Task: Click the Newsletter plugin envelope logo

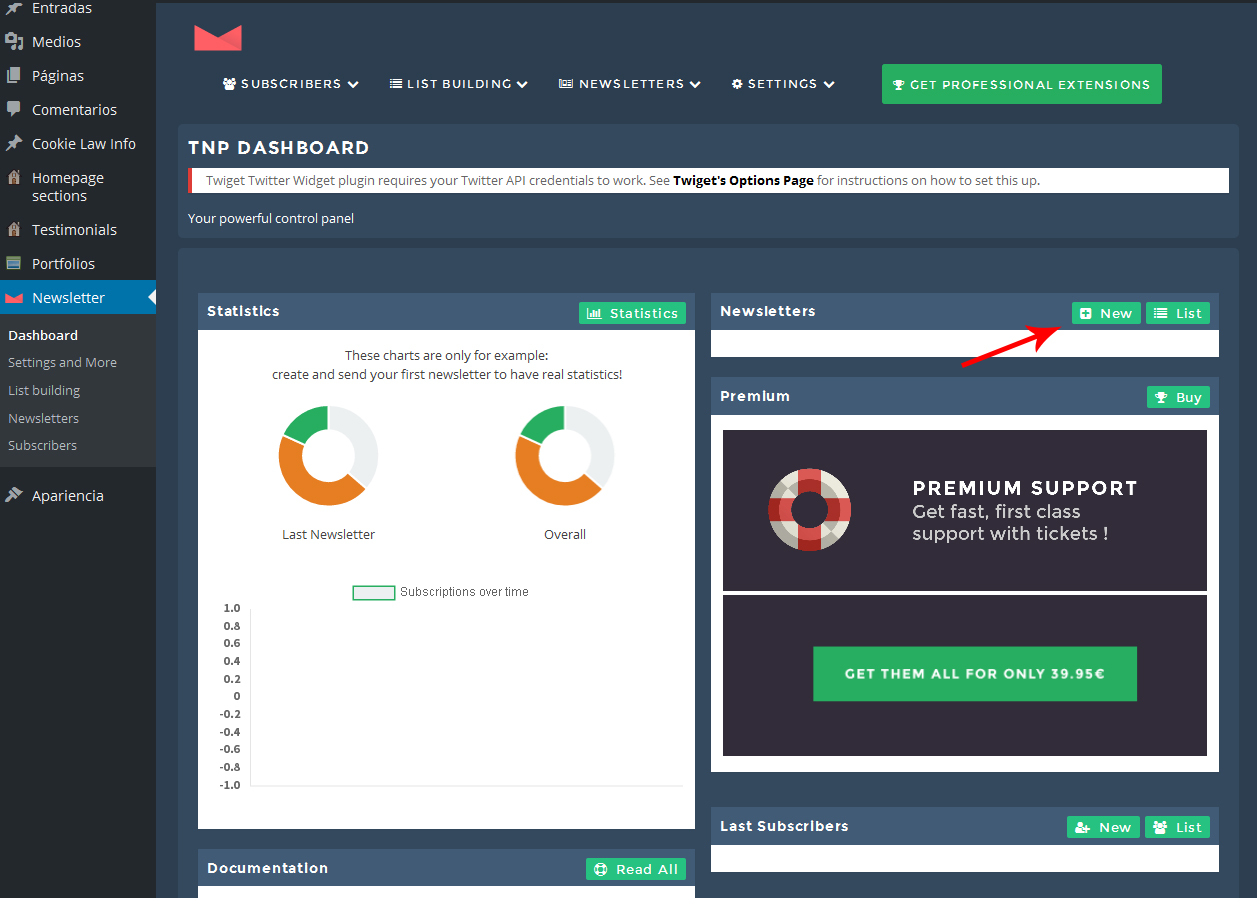Action: click(x=218, y=38)
